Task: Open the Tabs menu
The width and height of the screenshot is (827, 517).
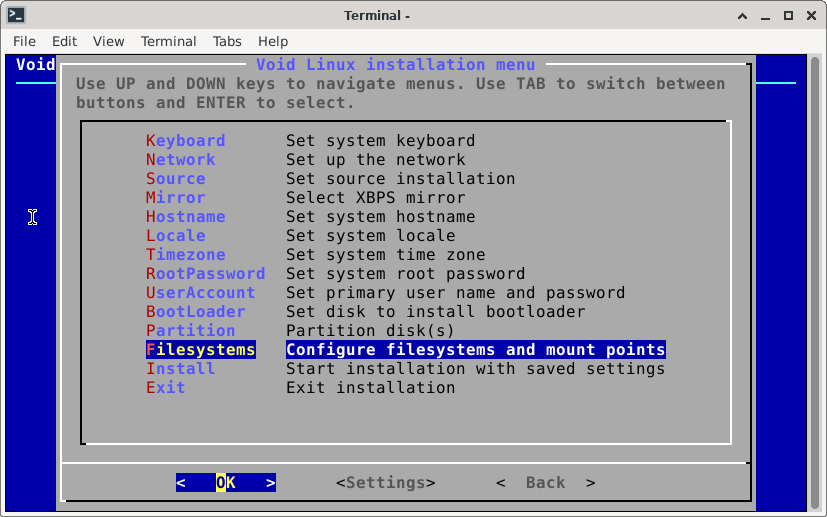Action: tap(227, 41)
